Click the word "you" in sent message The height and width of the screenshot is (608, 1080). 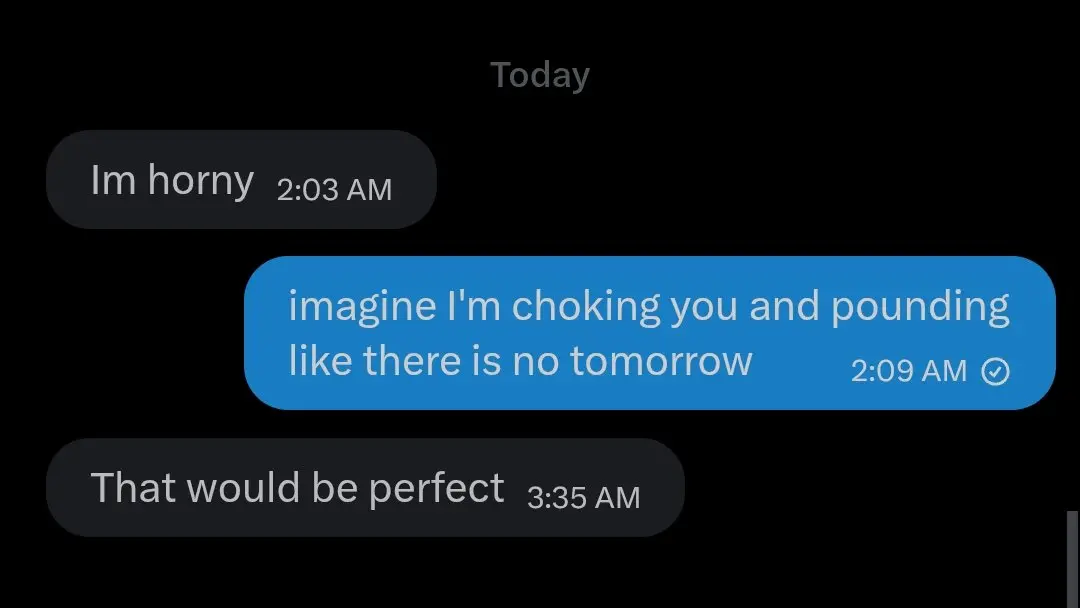click(704, 308)
